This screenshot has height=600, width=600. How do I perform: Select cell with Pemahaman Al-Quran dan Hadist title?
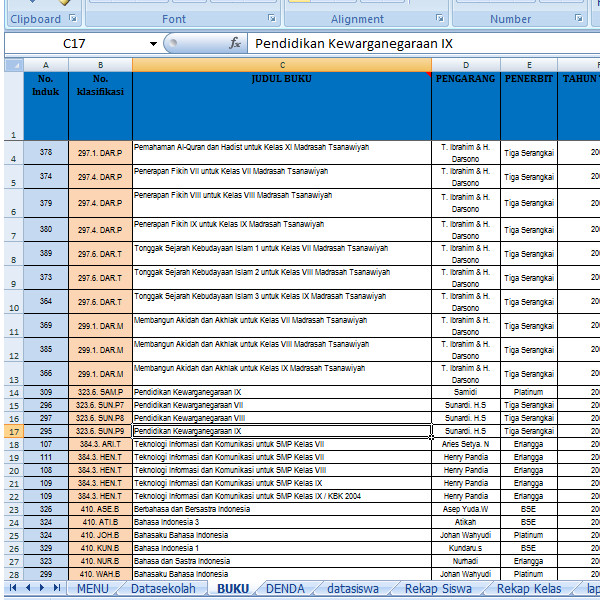(282, 153)
